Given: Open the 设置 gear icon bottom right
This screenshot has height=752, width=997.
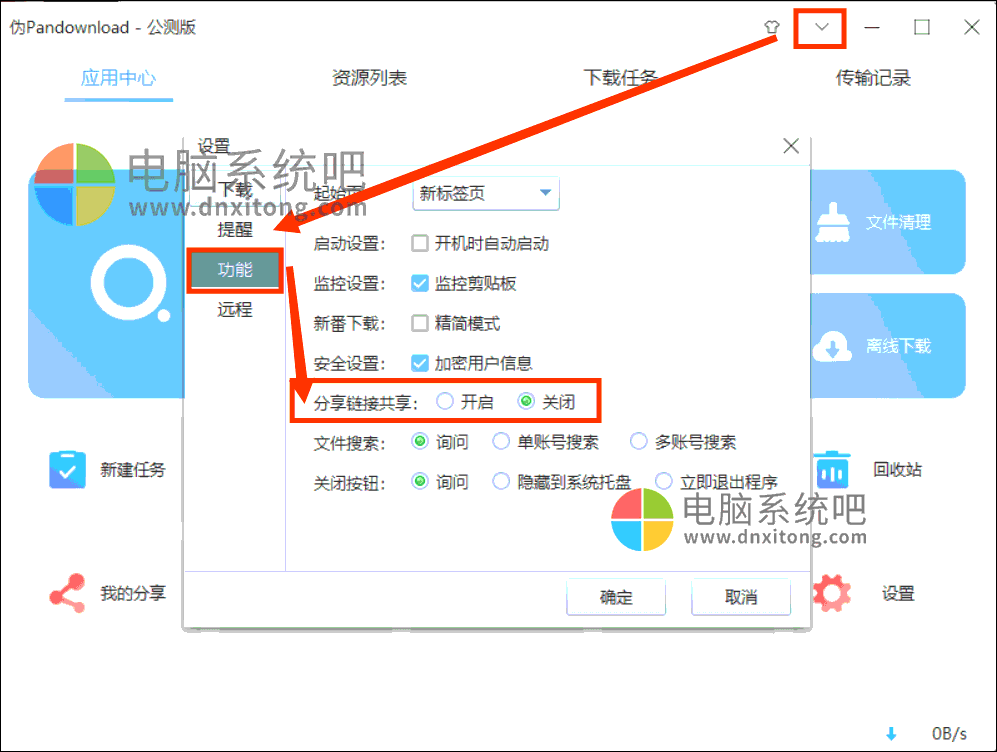Looking at the screenshot, I should click(832, 592).
